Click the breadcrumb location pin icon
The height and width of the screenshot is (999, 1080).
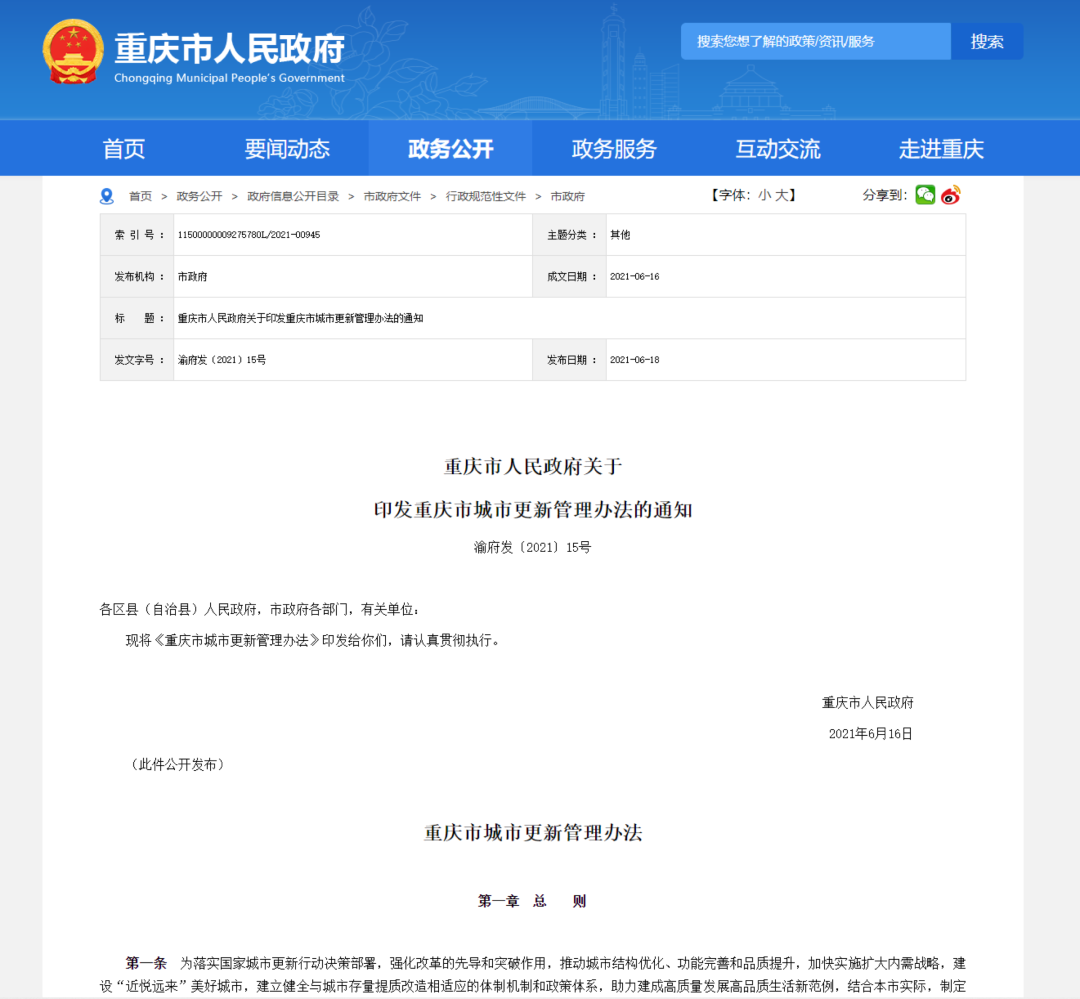(107, 196)
